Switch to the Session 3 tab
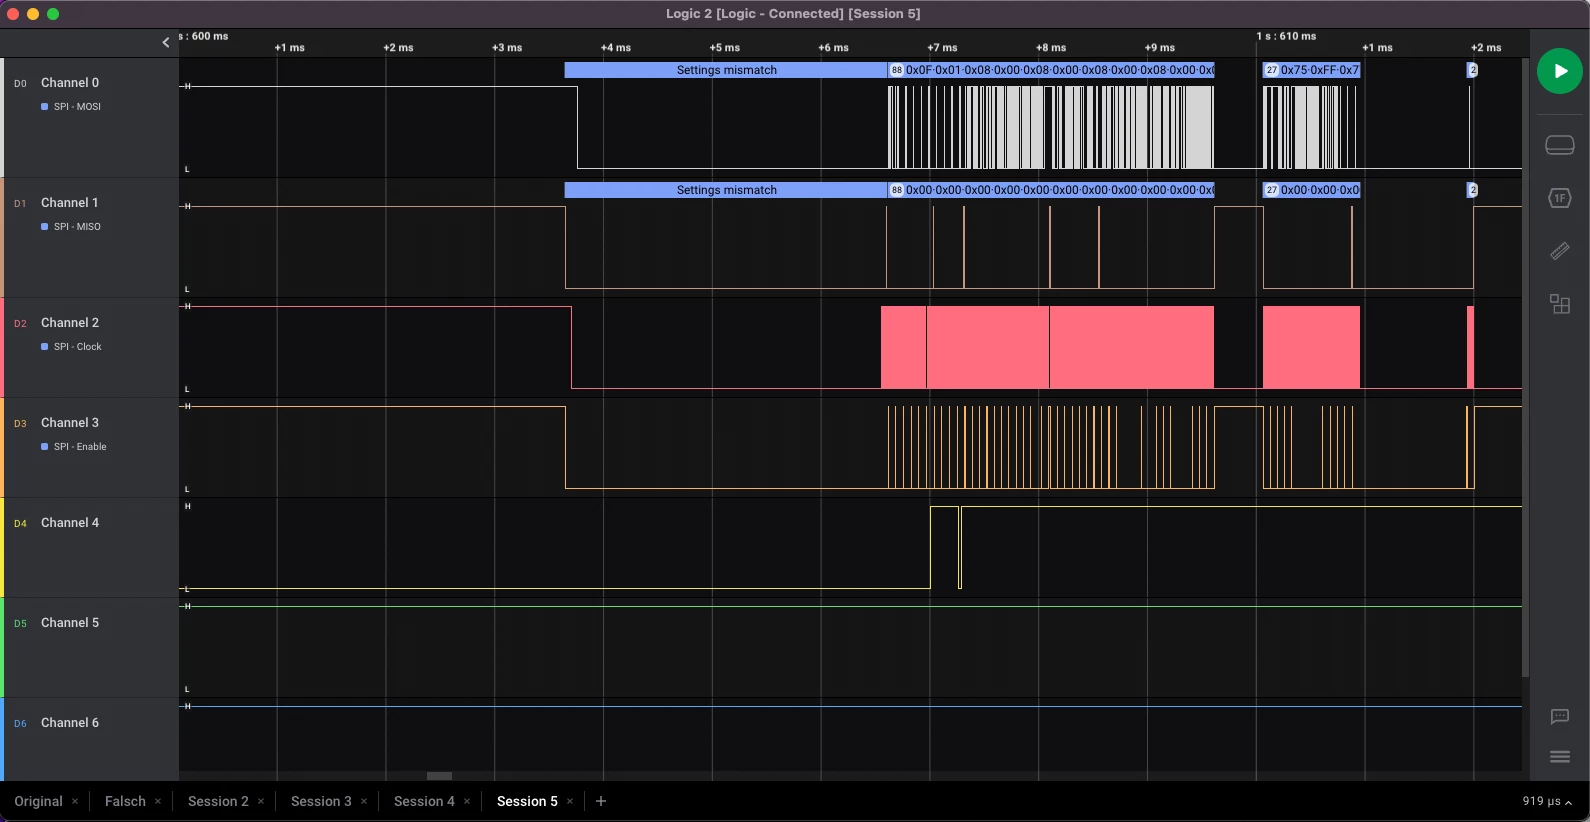 (321, 801)
